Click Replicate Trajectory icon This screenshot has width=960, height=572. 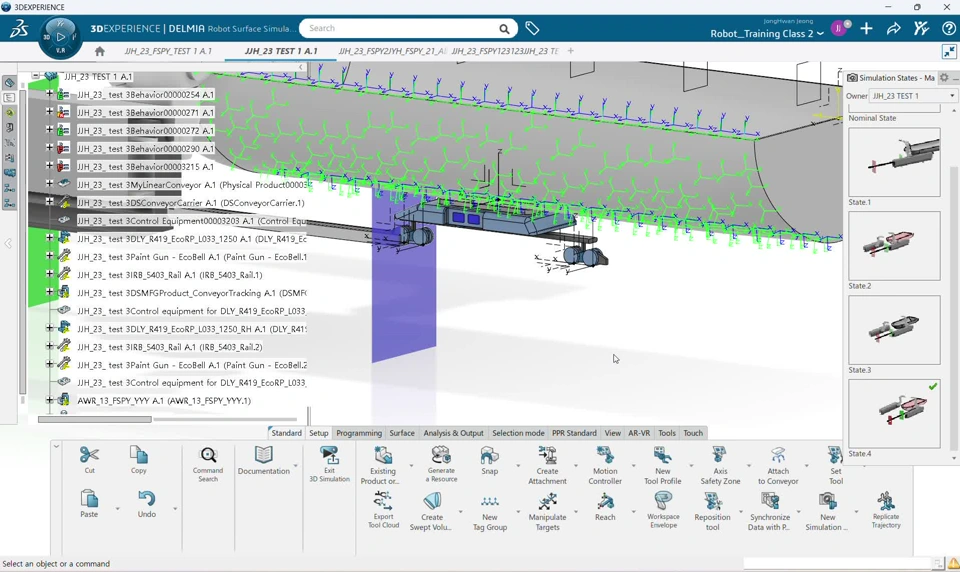click(885, 501)
